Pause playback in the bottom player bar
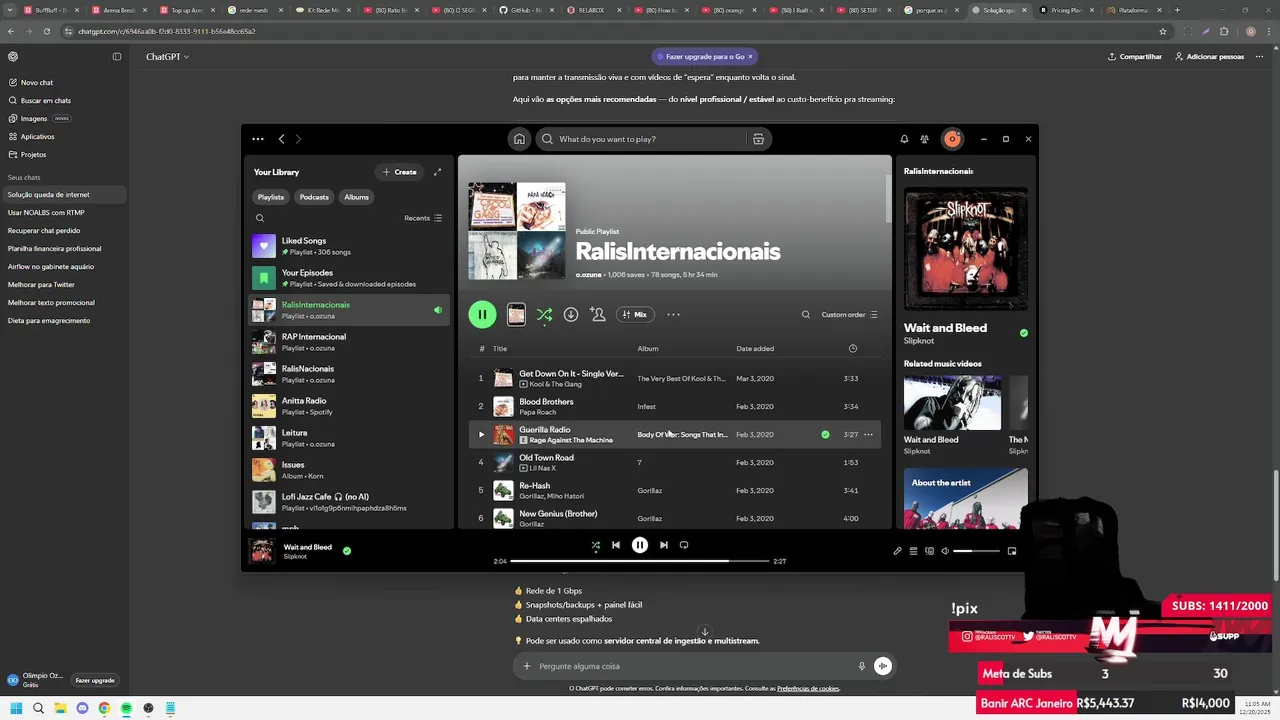Viewport: 1280px width, 720px height. click(x=640, y=545)
